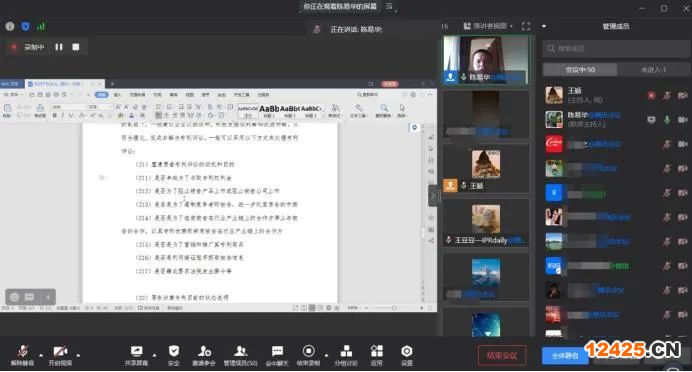692x372 pixels.
Task: Pause the recording in 录制中 bar
Action: pos(59,47)
